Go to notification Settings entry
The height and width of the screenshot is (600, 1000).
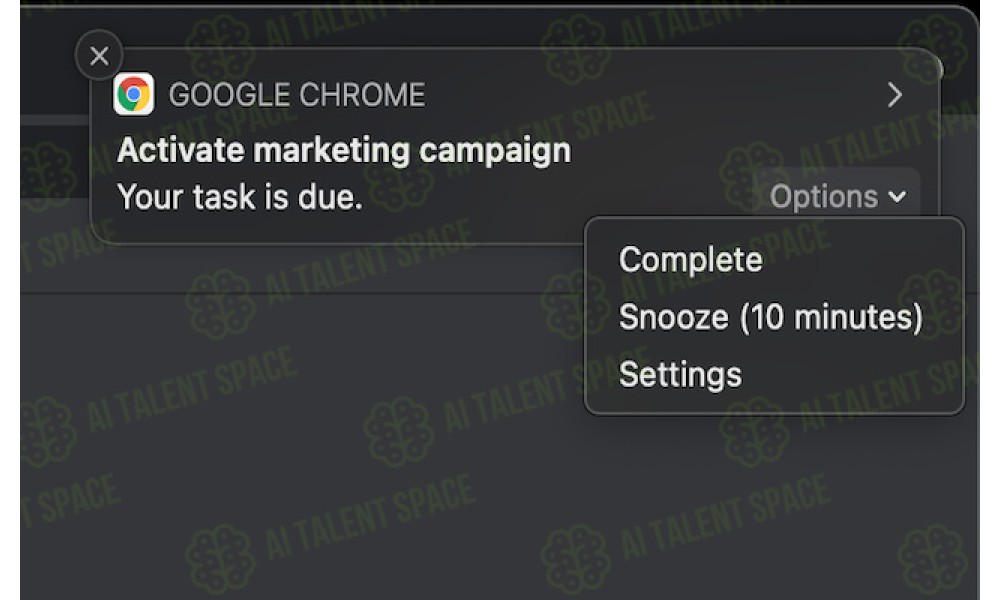[680, 374]
